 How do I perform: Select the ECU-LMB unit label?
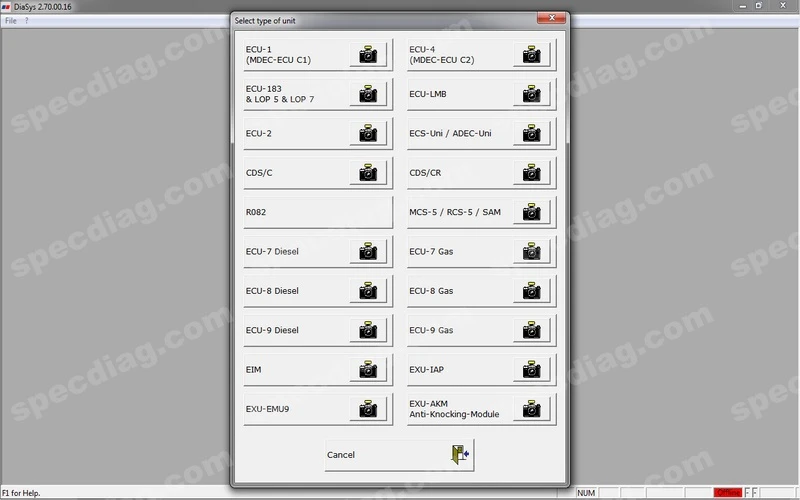pyautogui.click(x=428, y=94)
